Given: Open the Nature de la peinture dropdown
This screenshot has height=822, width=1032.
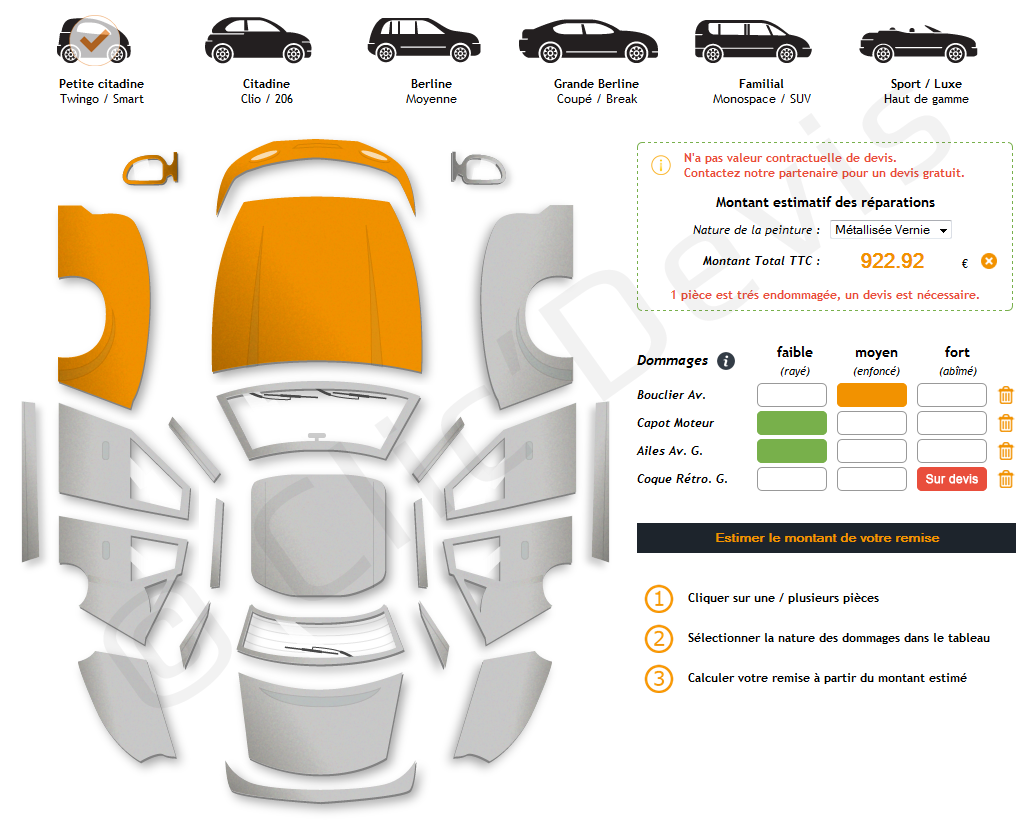Looking at the screenshot, I should (890, 230).
